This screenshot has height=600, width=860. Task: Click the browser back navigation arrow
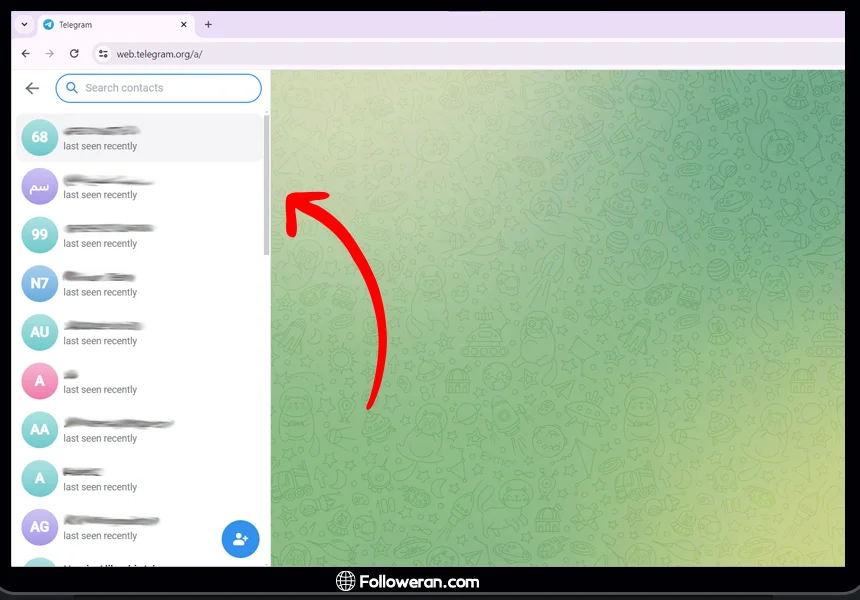[x=26, y=54]
